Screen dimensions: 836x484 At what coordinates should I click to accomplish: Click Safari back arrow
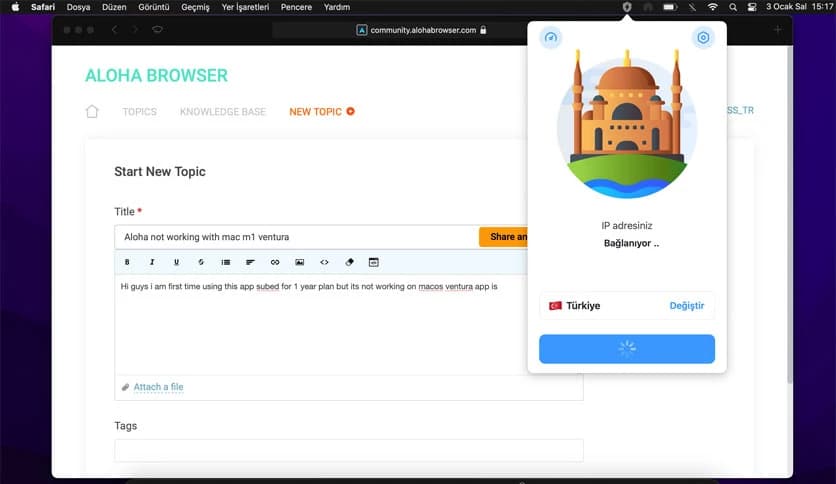pyautogui.click(x=114, y=30)
